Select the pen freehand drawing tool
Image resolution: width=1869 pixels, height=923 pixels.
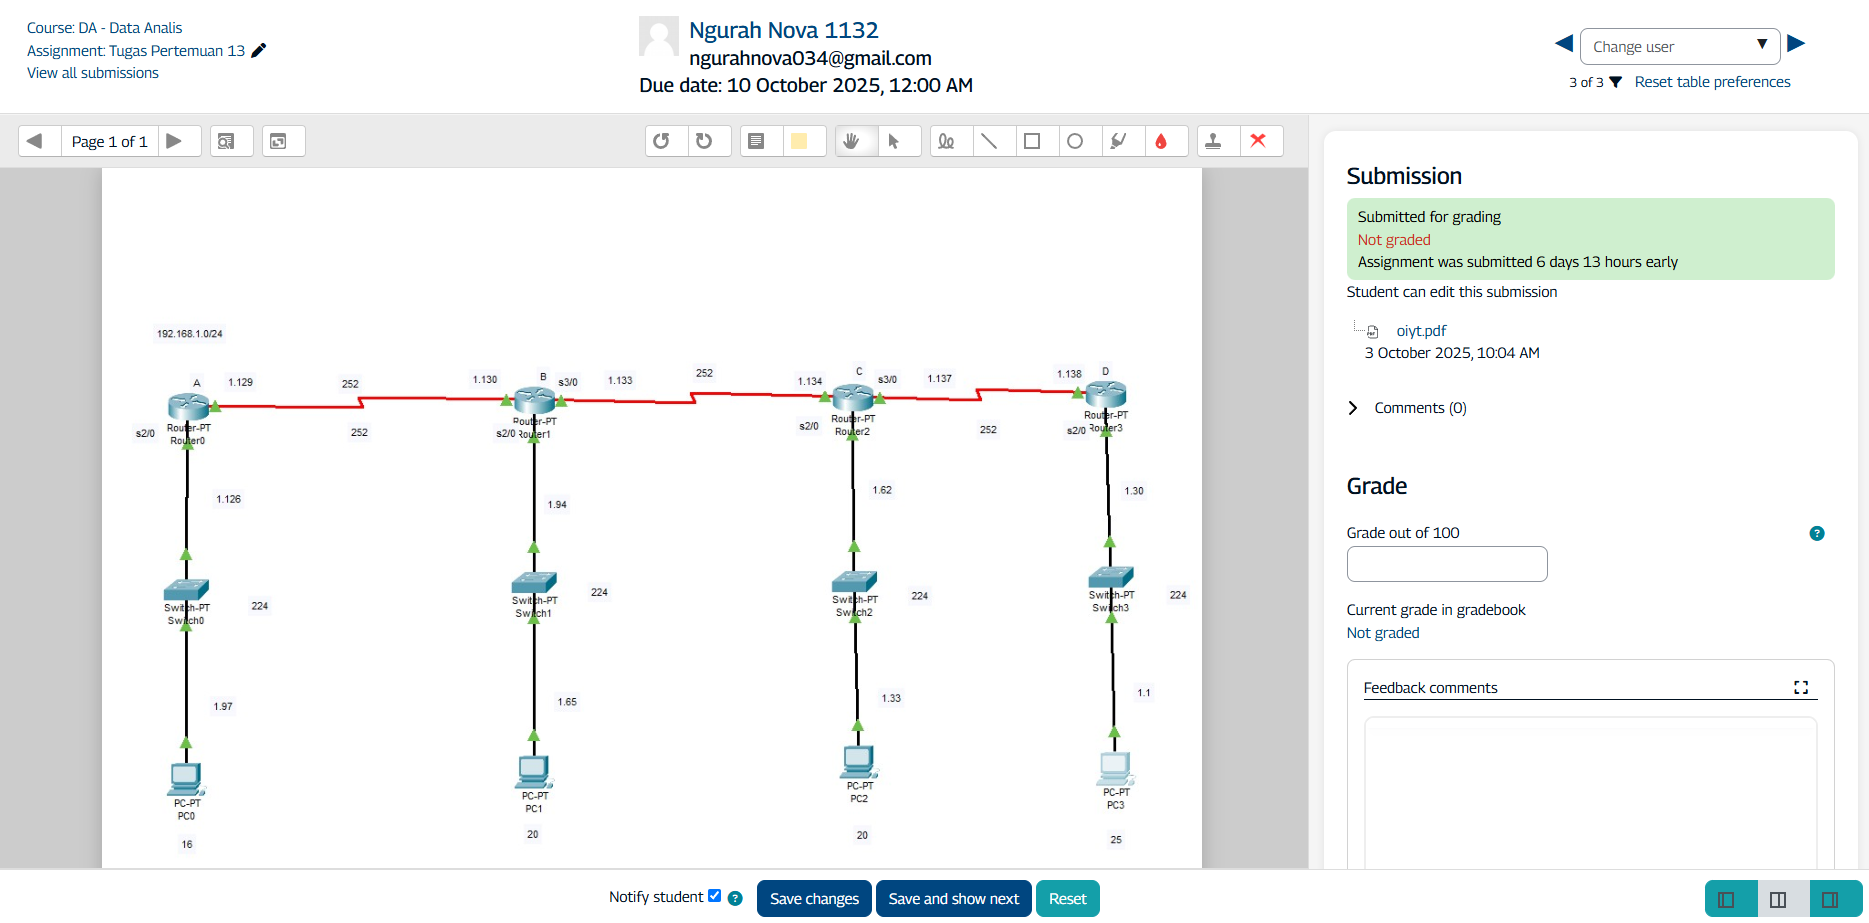point(946,141)
